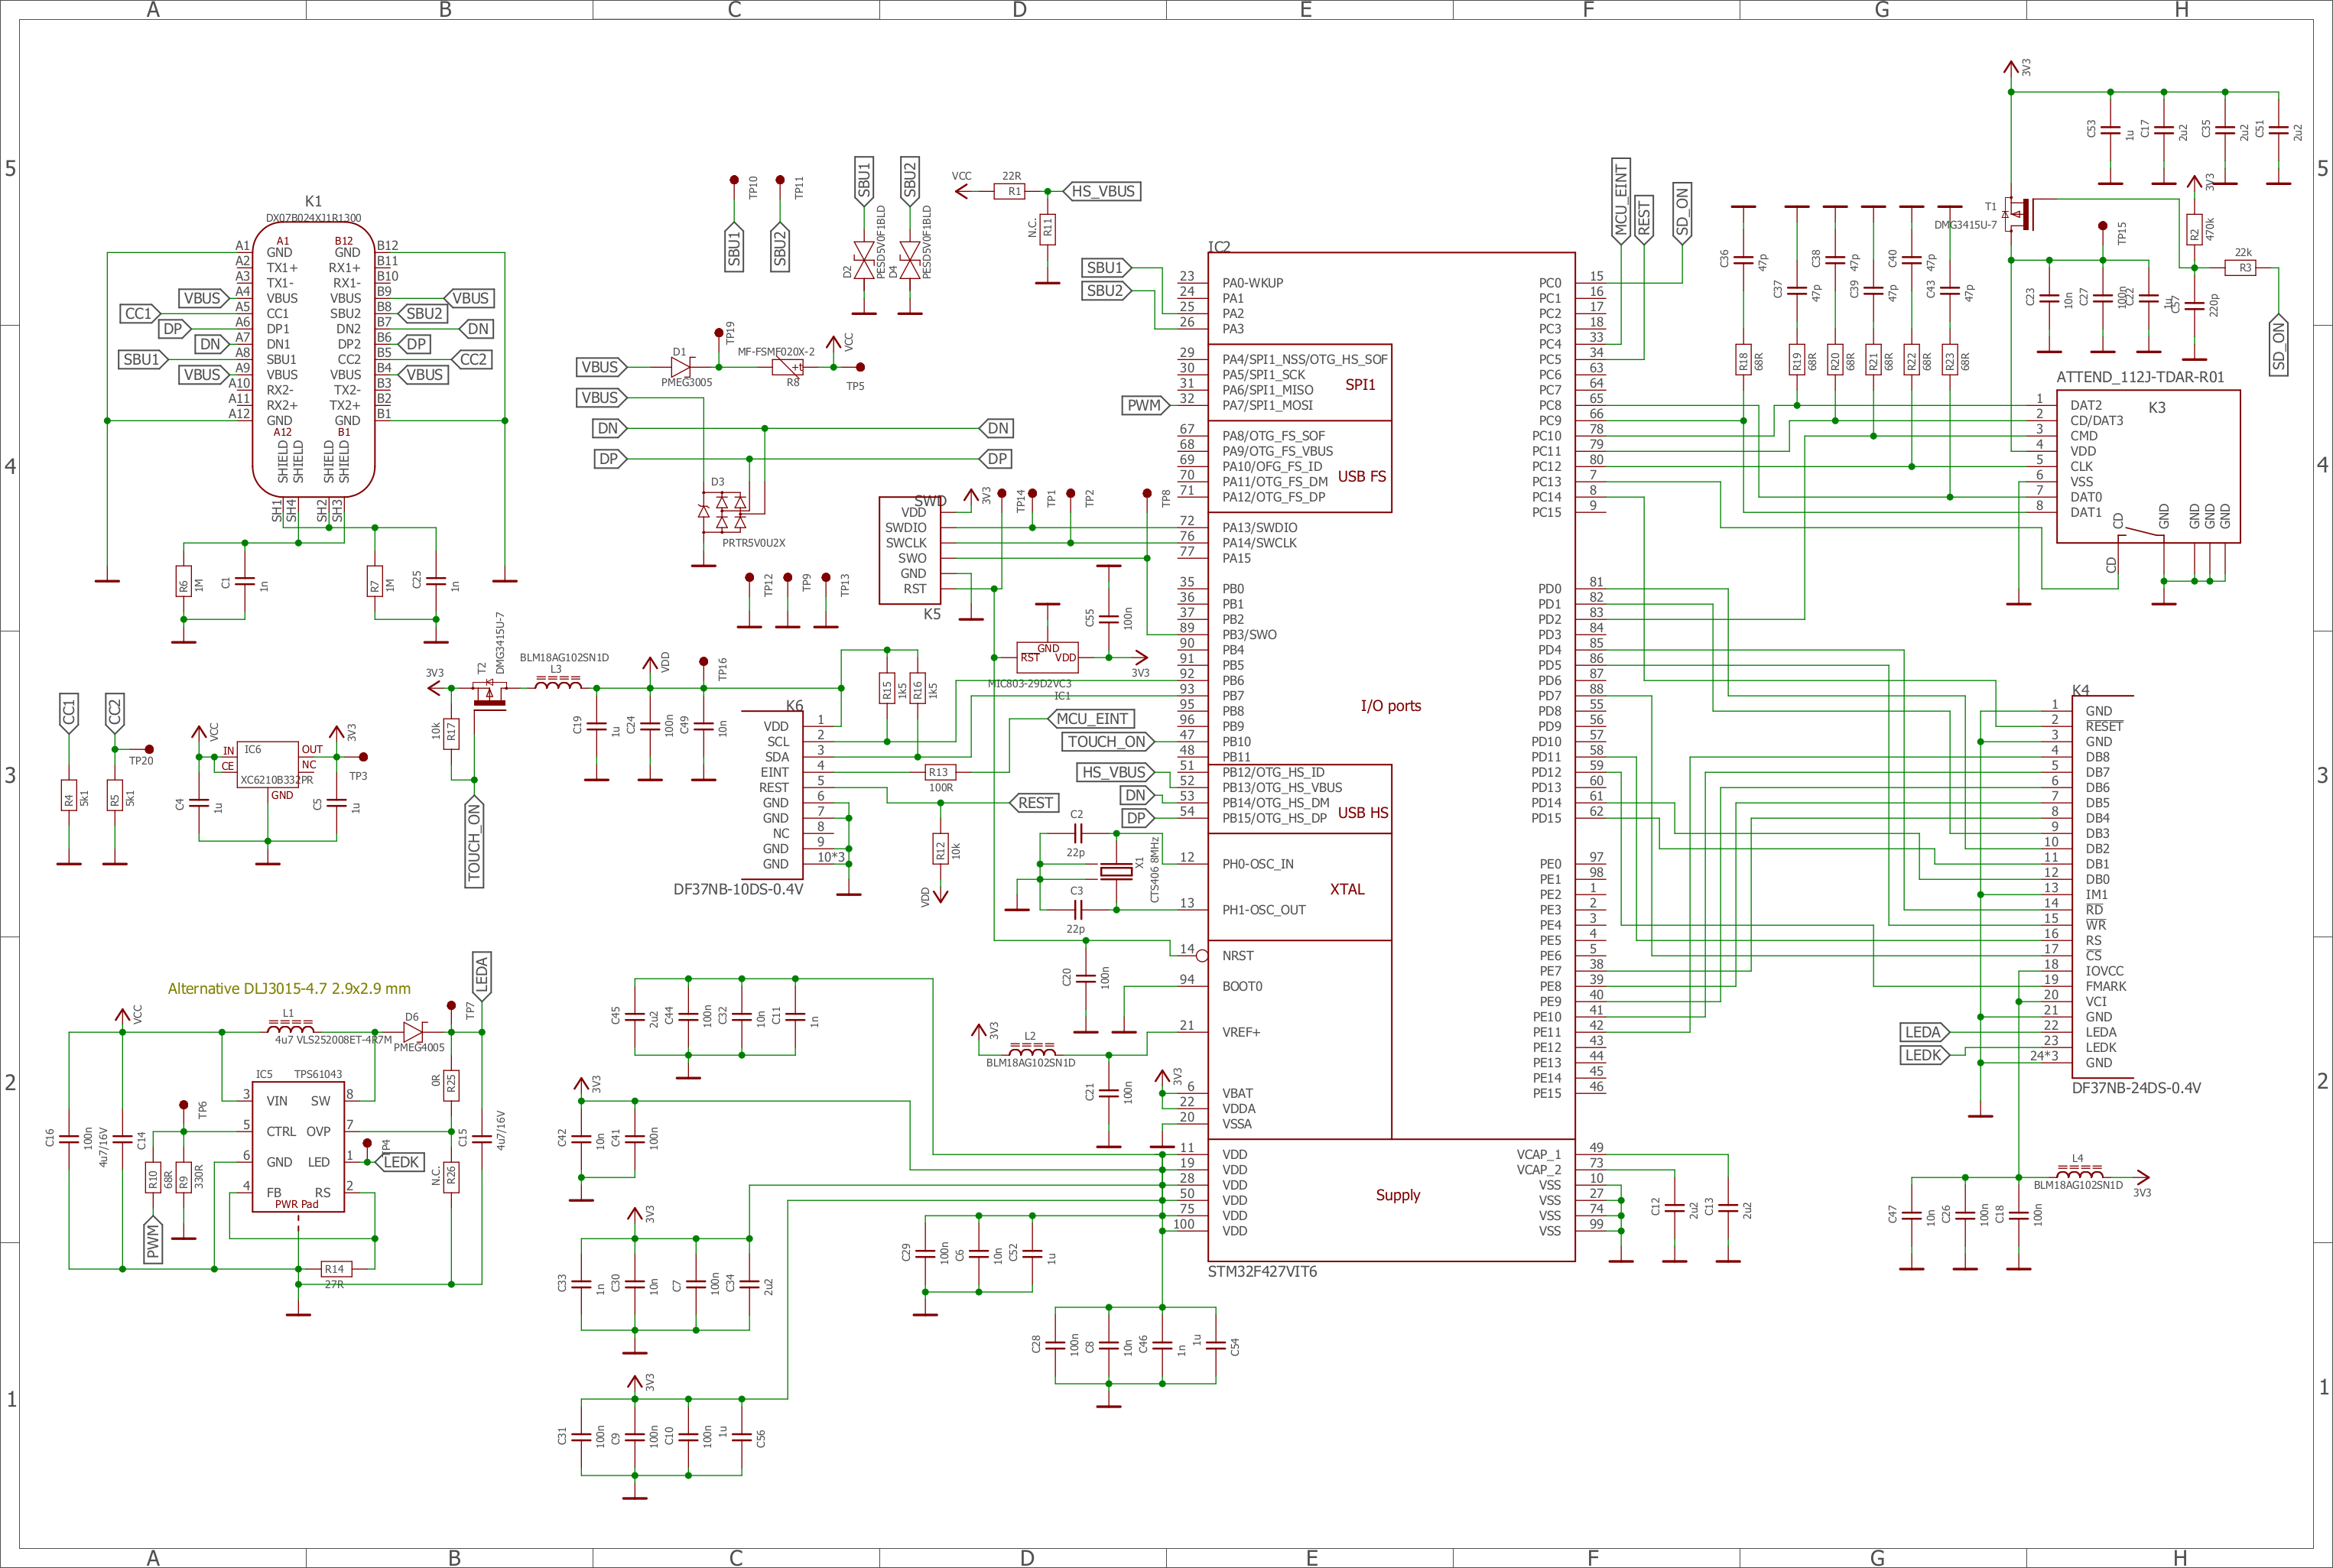
Task: Select the CC2 net tag above R5
Action: tap(115, 714)
